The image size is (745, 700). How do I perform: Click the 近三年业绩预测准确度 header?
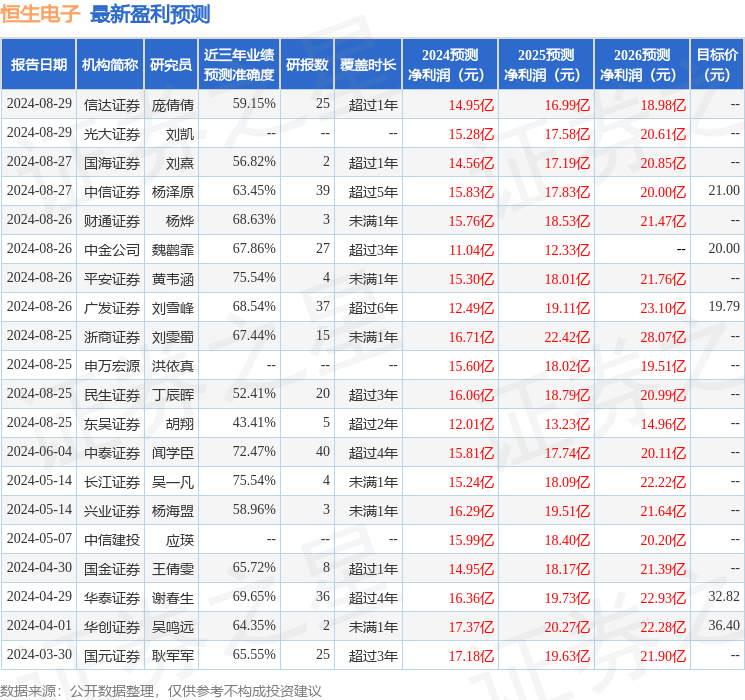point(239,64)
